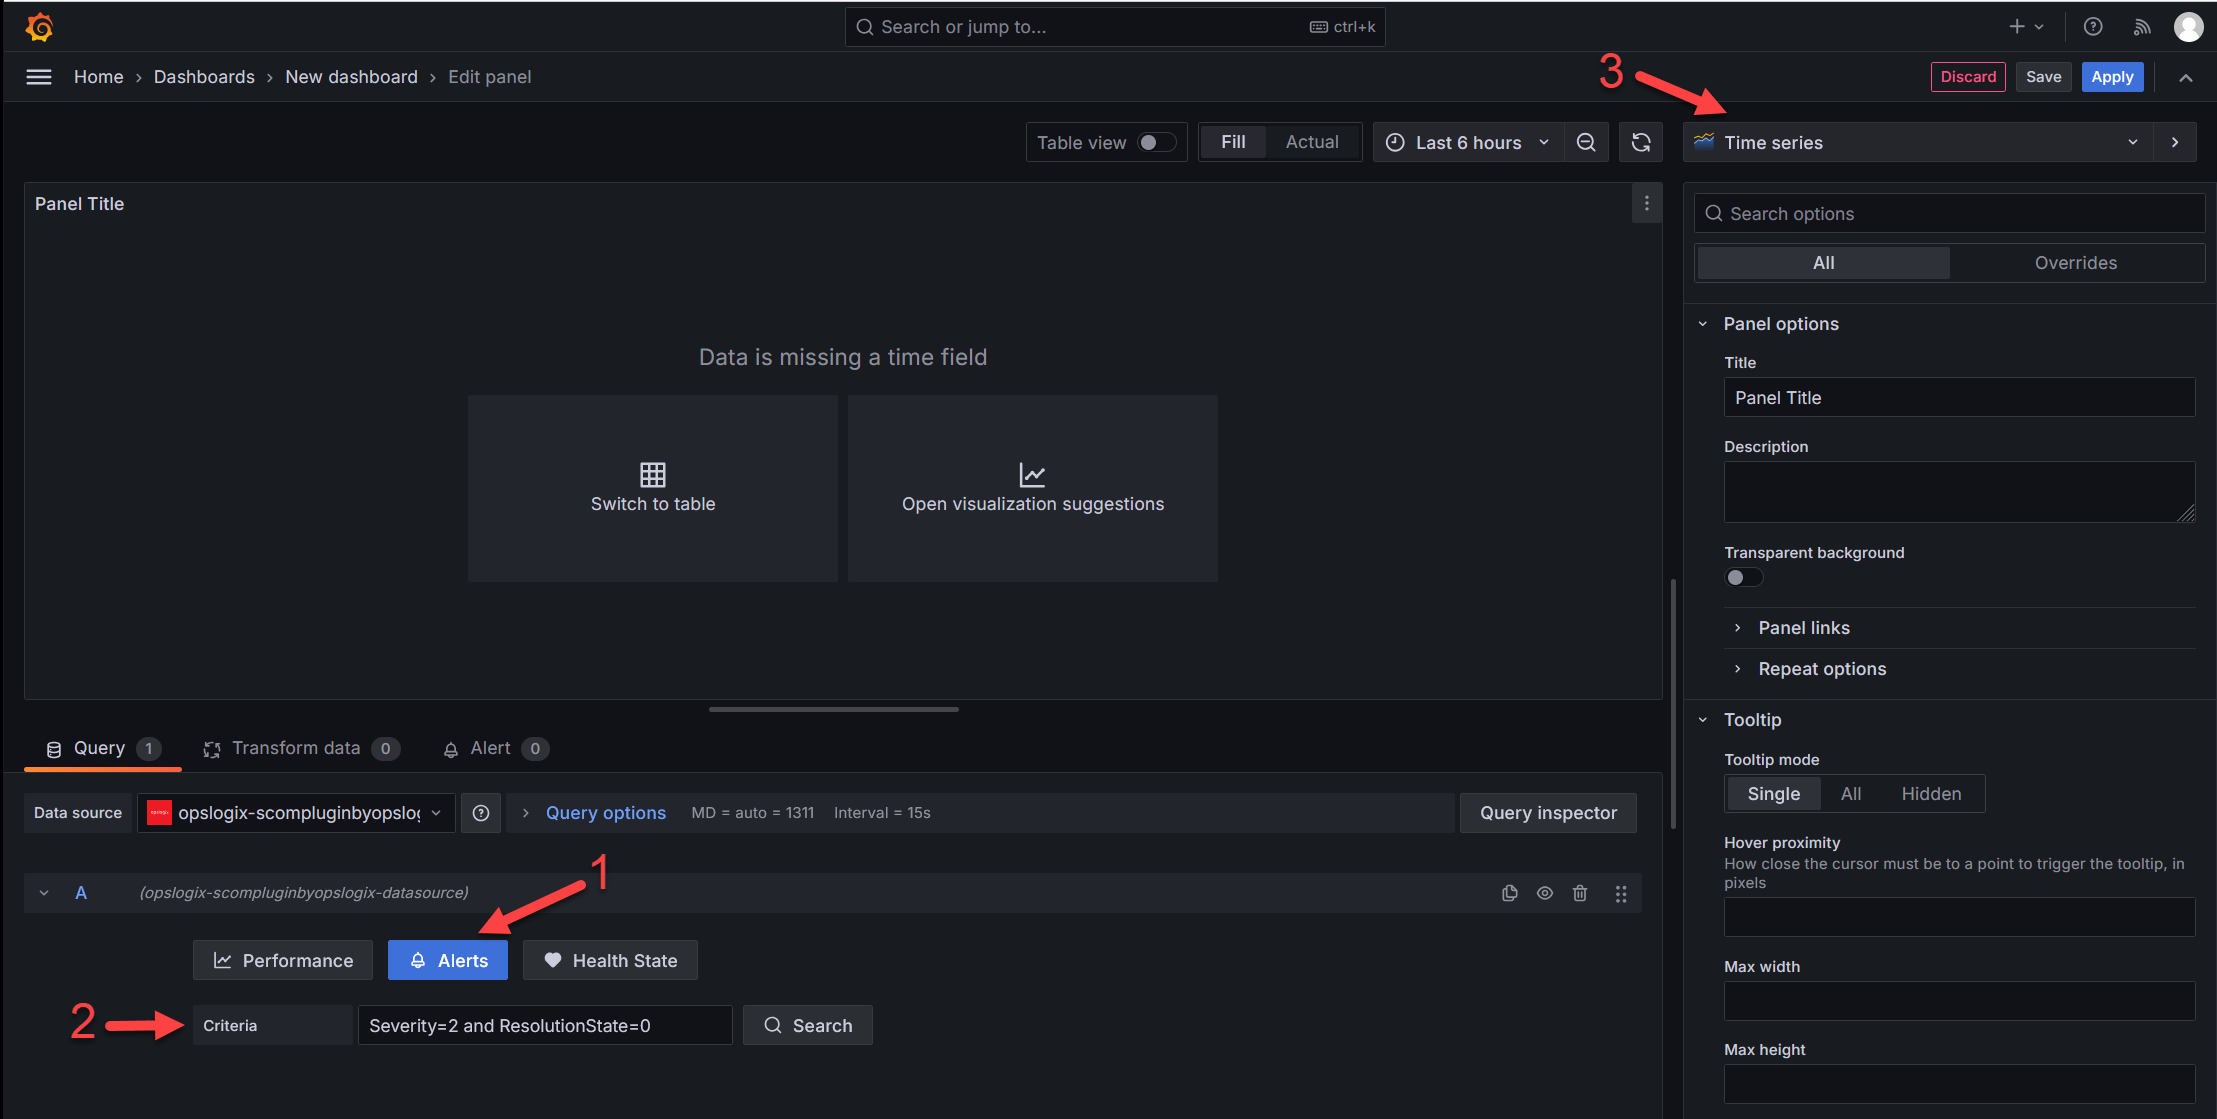
Task: Open the Last 6 hours time picker
Action: pos(1467,143)
